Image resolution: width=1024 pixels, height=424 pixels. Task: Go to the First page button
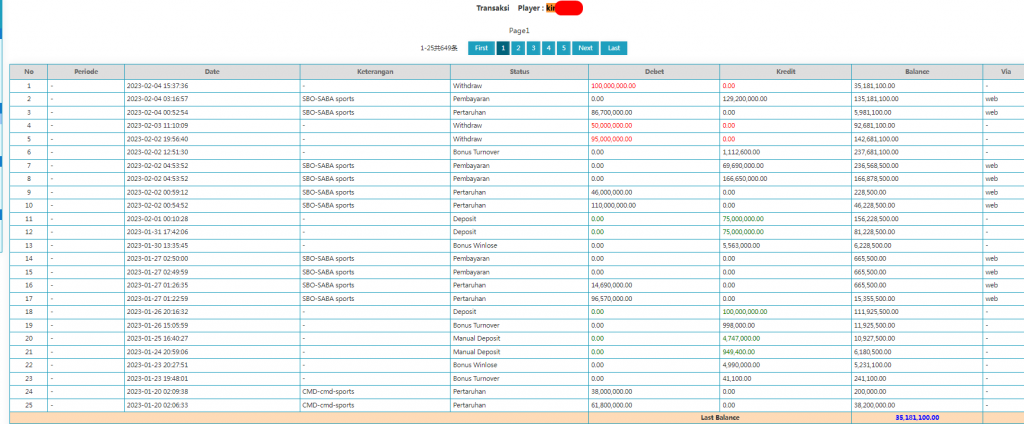coord(481,48)
